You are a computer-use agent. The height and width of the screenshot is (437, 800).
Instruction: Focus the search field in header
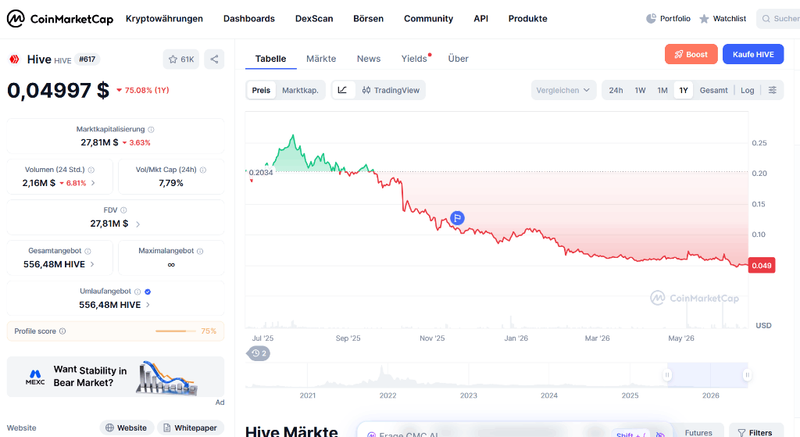tap(779, 19)
